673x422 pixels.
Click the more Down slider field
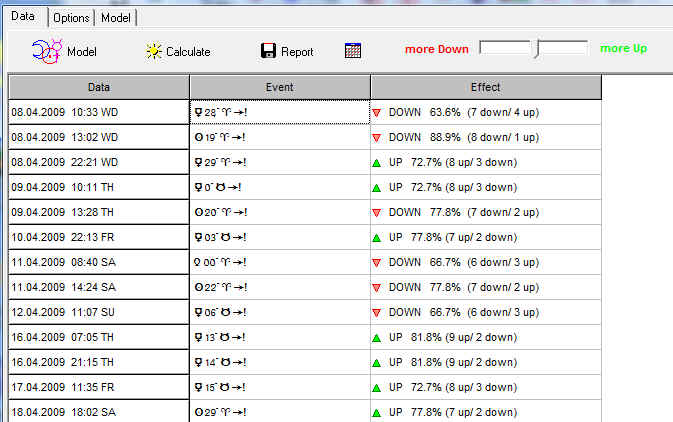[x=505, y=47]
